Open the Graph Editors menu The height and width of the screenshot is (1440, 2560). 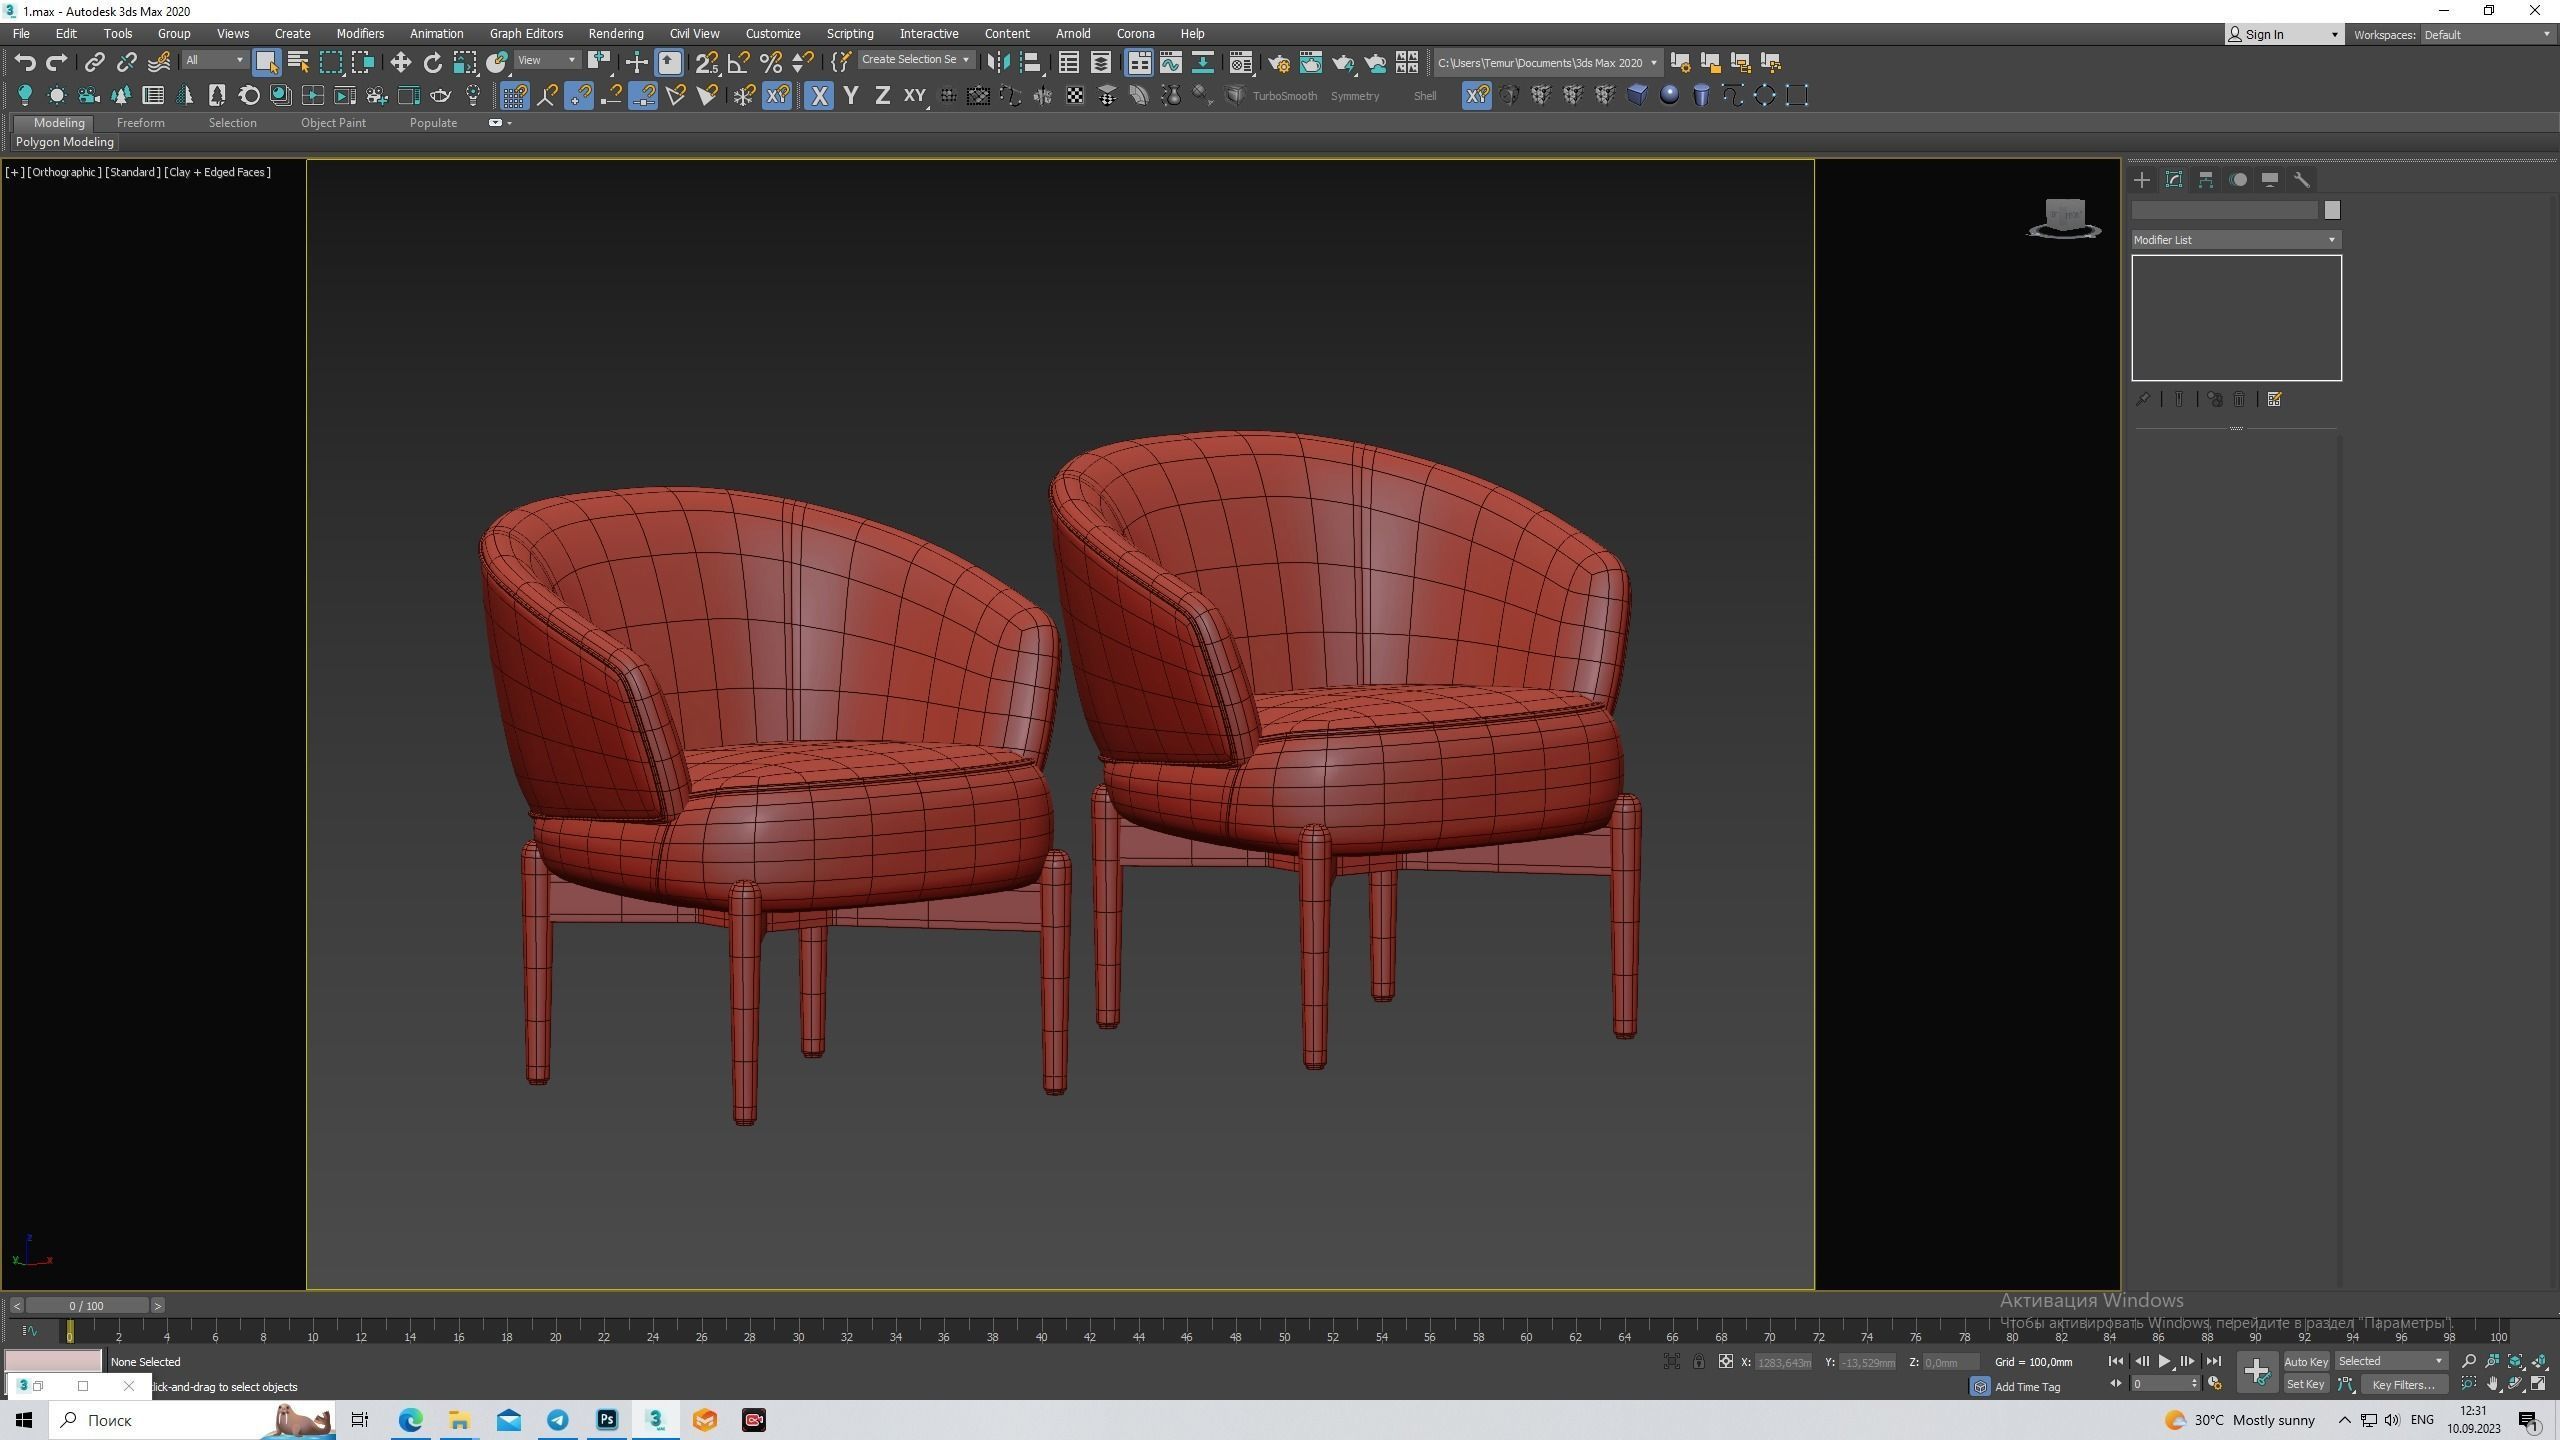[526, 33]
